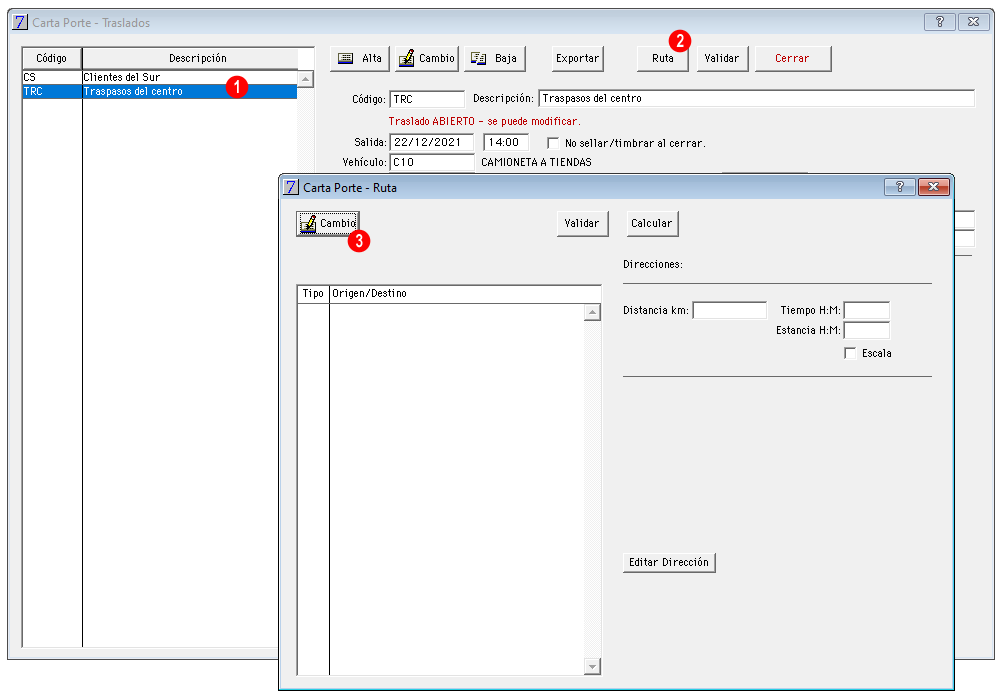Screen dimensions: 1001x698
Task: Click the Alta button in the Traslados toolbar
Action: (x=360, y=59)
